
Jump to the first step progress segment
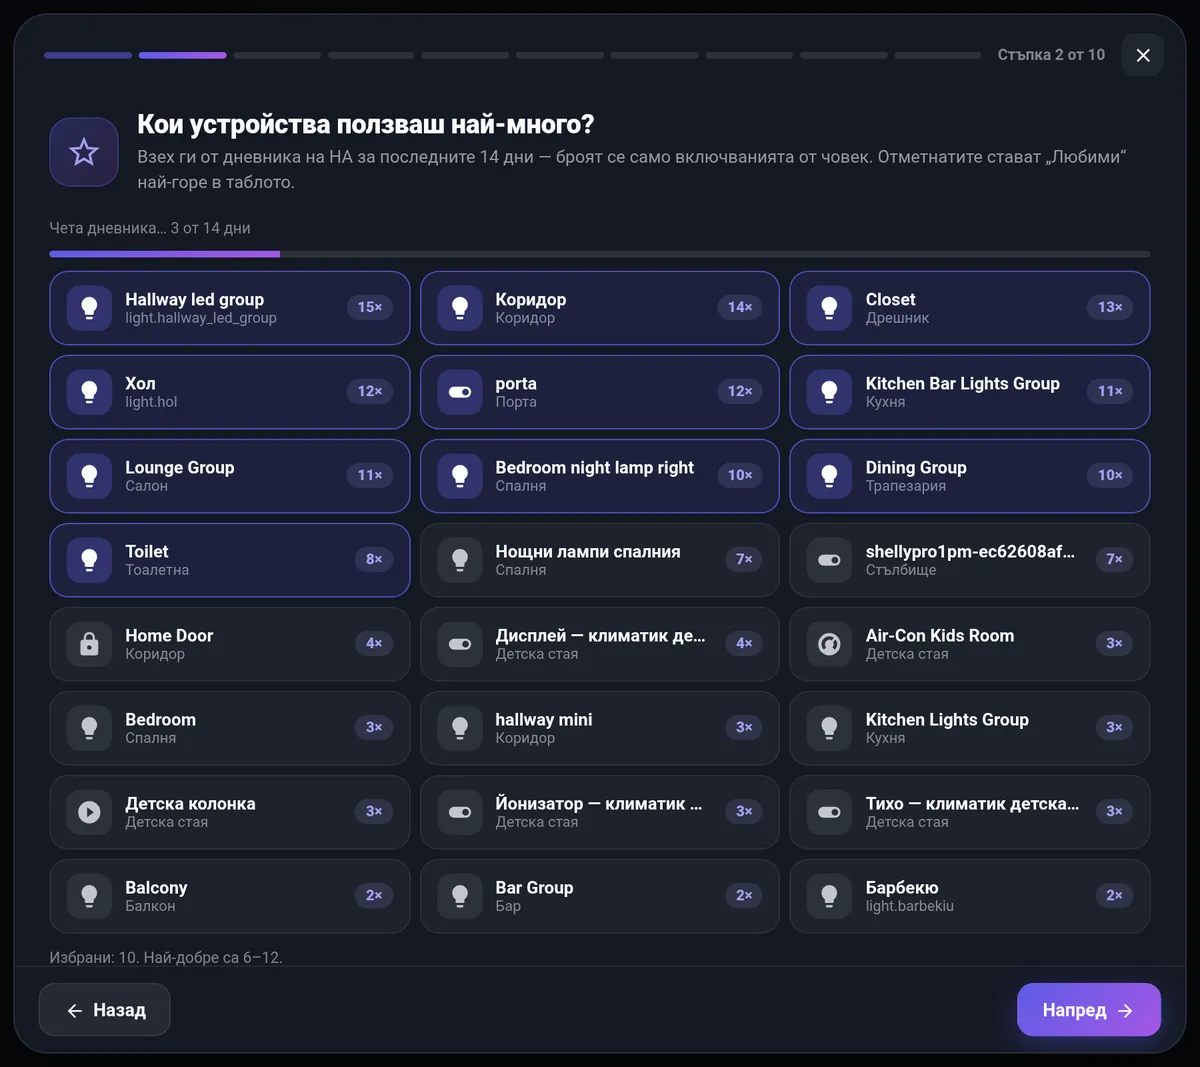tap(88, 55)
